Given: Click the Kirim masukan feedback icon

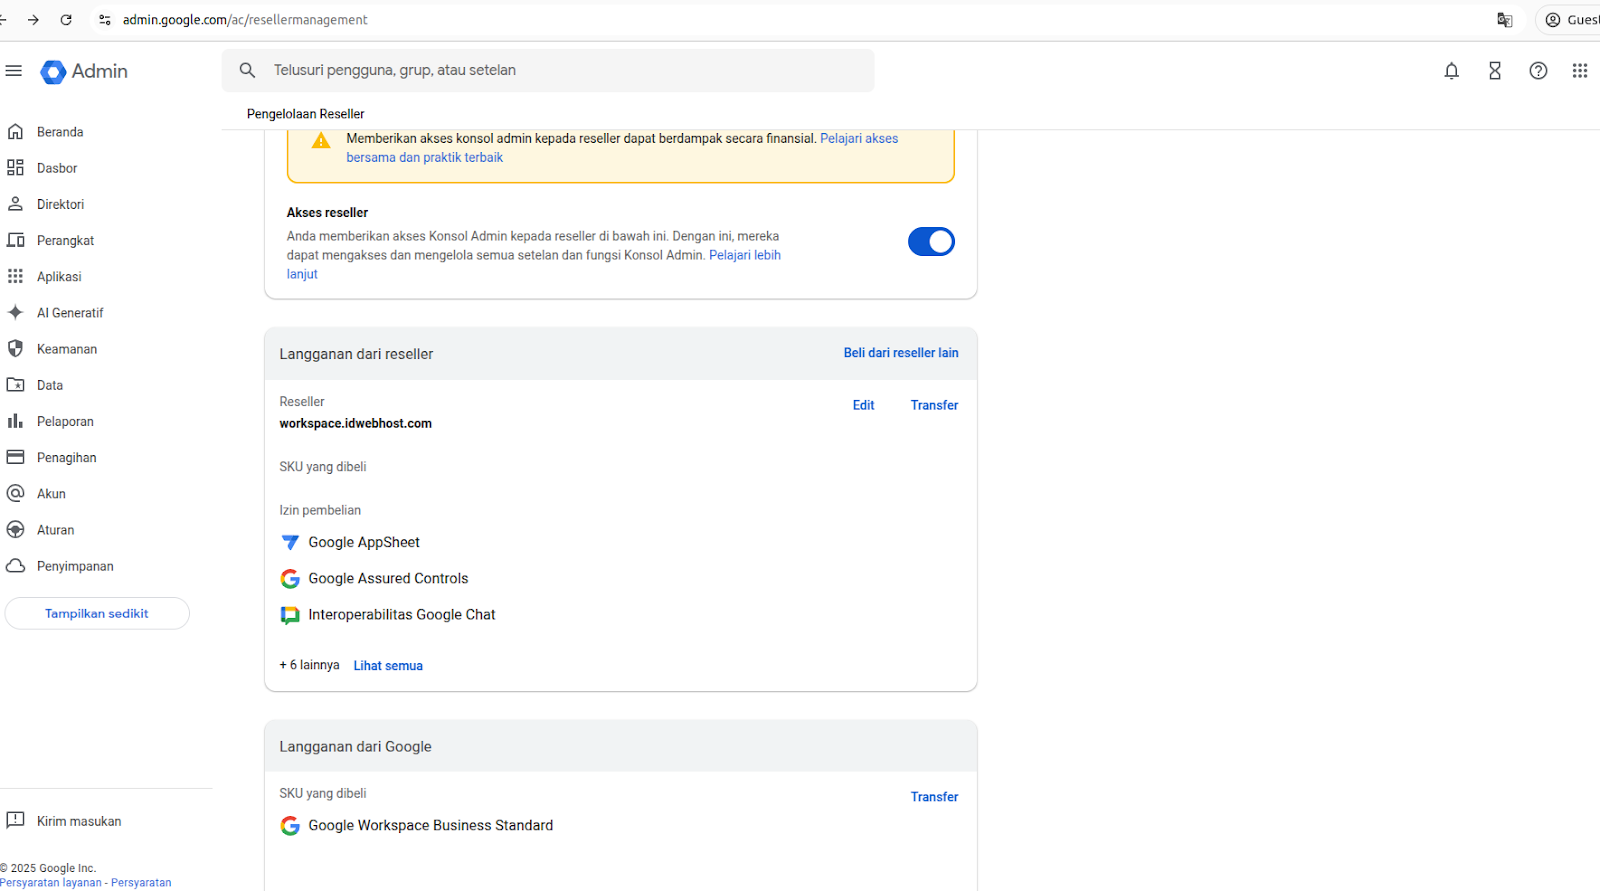Looking at the screenshot, I should coord(15,821).
